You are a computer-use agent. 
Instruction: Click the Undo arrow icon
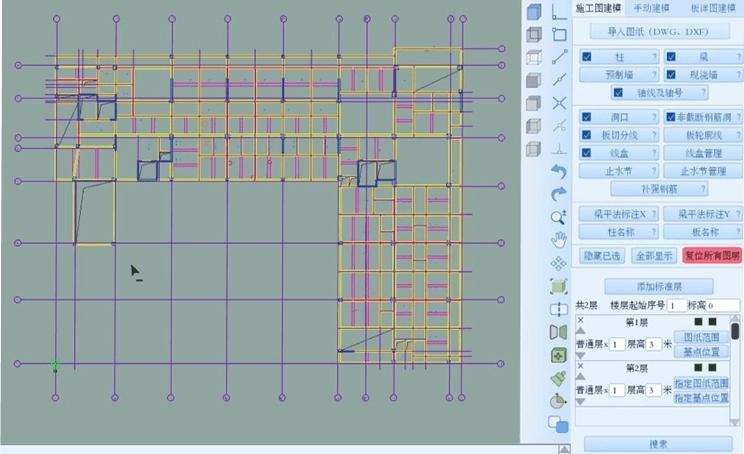(x=559, y=171)
